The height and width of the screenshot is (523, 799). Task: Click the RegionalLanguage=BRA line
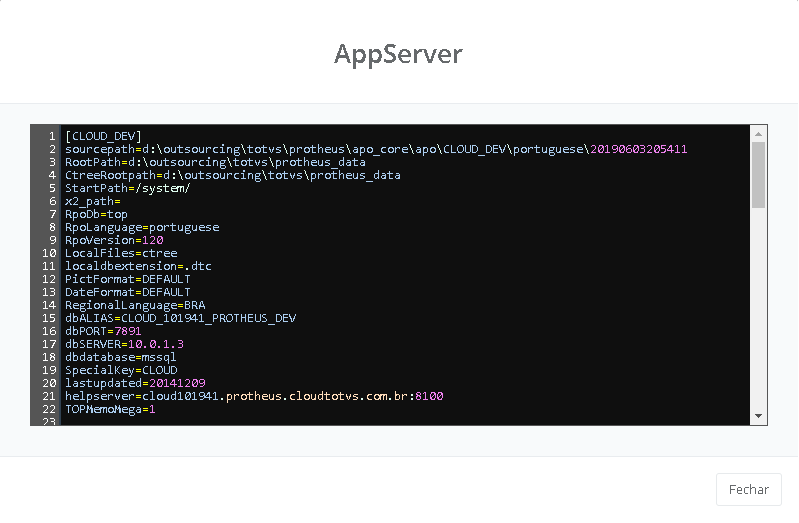point(135,305)
